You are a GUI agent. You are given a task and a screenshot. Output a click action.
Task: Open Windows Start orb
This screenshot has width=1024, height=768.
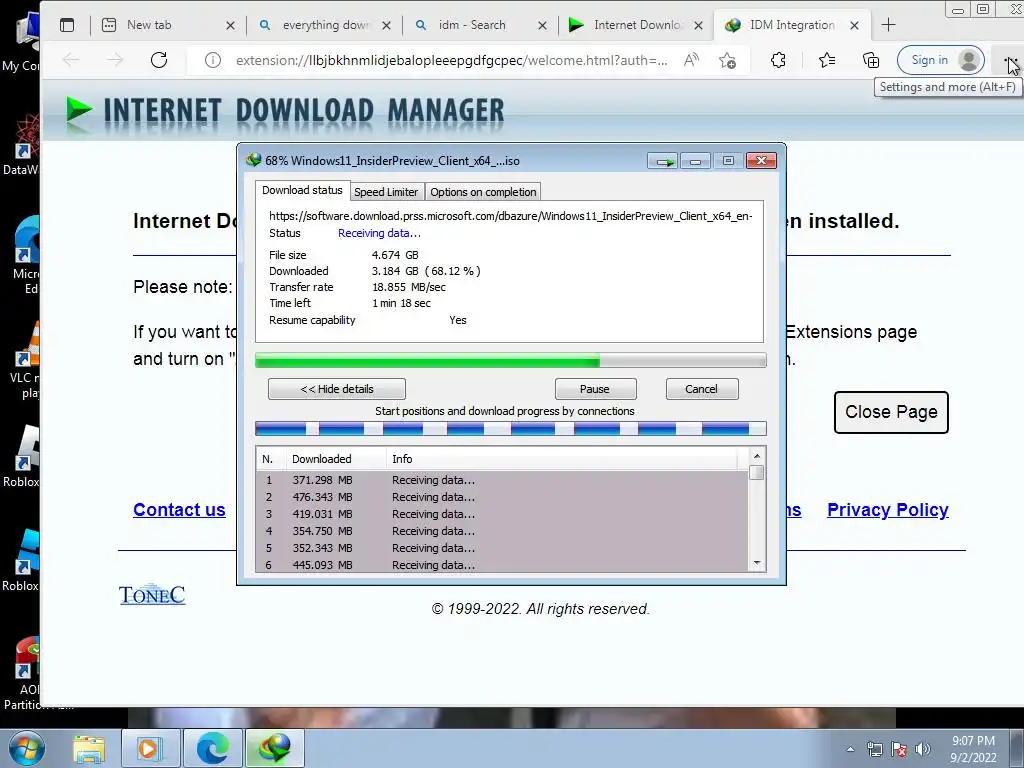coord(27,748)
